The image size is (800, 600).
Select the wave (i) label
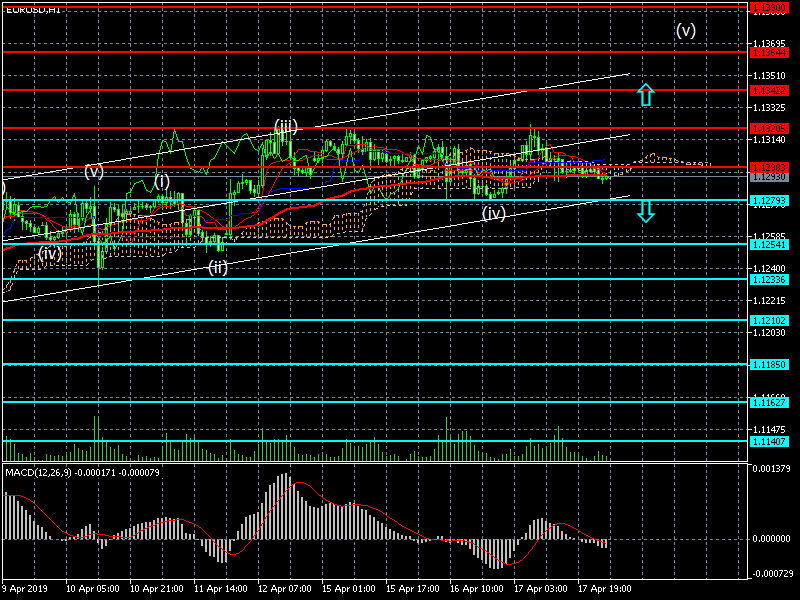click(162, 181)
